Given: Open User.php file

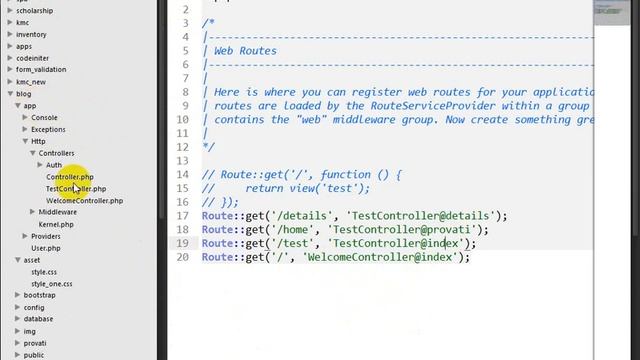Looking at the screenshot, I should coord(46,248).
